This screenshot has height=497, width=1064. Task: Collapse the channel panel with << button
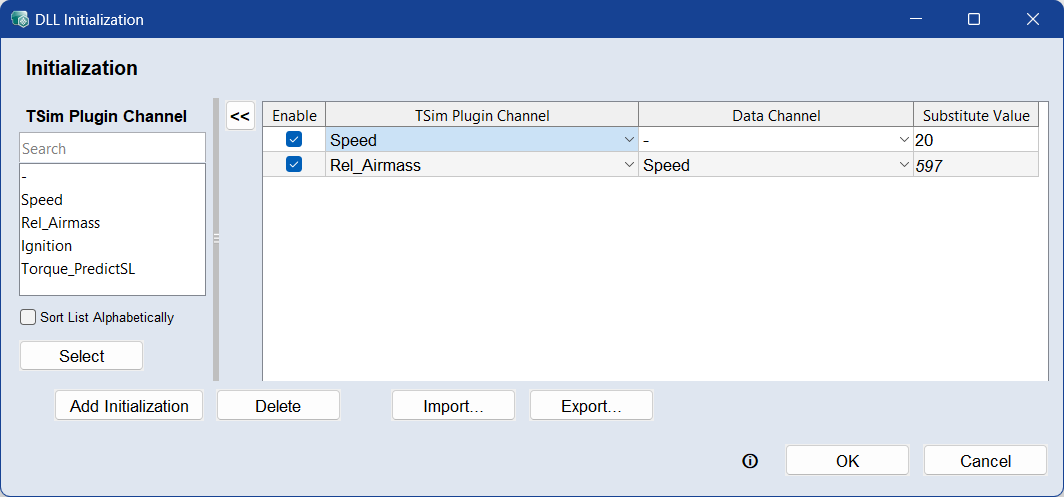pos(240,116)
